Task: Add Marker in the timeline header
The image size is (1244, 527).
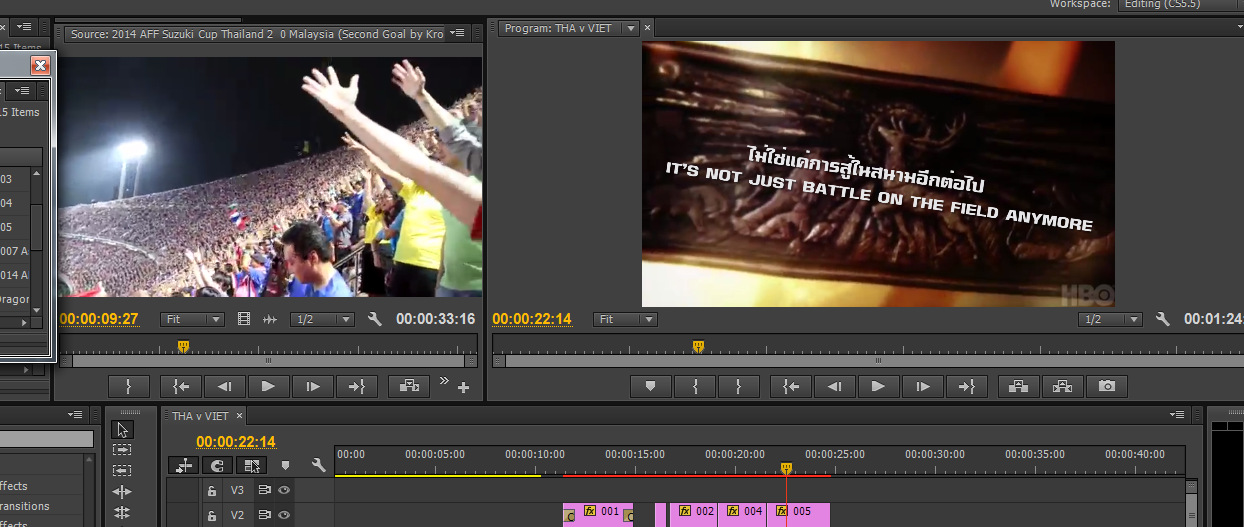Action: (x=285, y=465)
